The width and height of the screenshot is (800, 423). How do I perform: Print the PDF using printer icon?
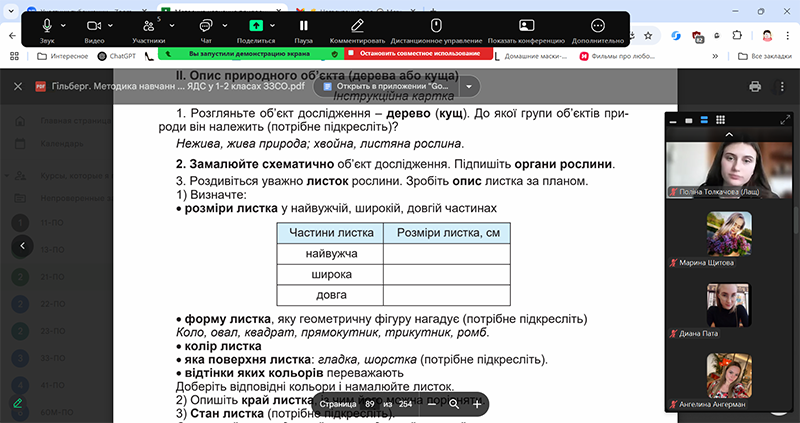[755, 86]
